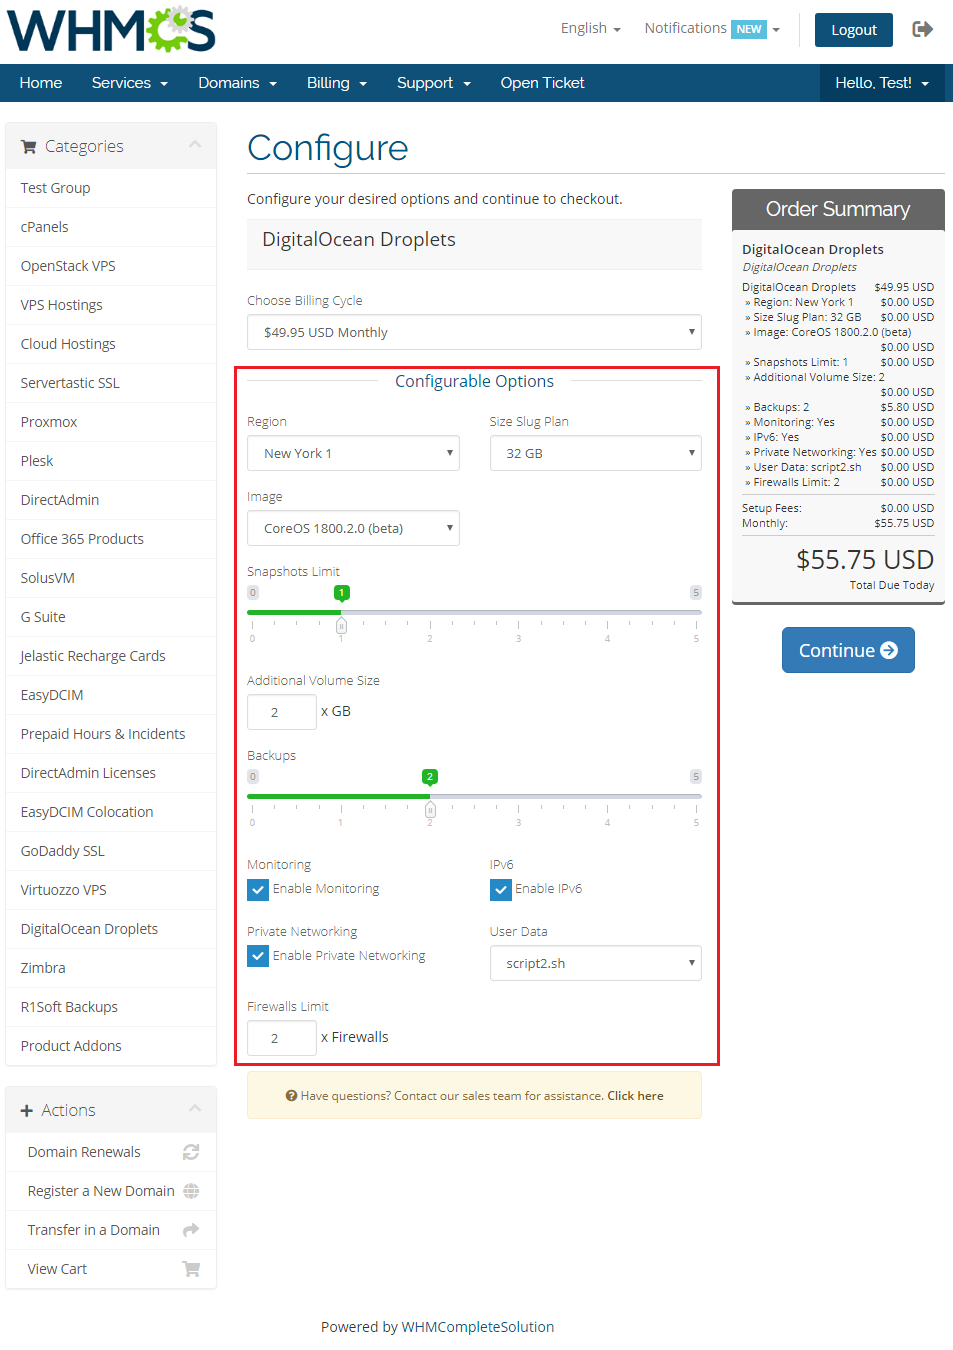The height and width of the screenshot is (1350, 953).
Task: Select the Jelastic Recharge Cards category
Action: (x=111, y=656)
